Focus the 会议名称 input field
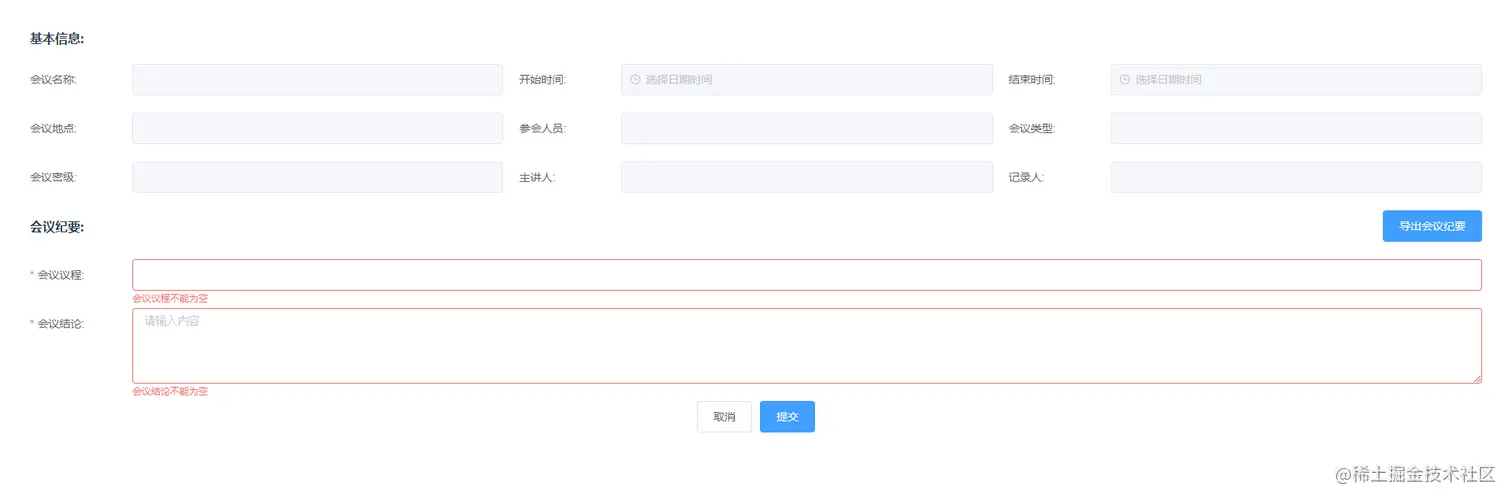This screenshot has width=1512, height=501. tap(317, 80)
